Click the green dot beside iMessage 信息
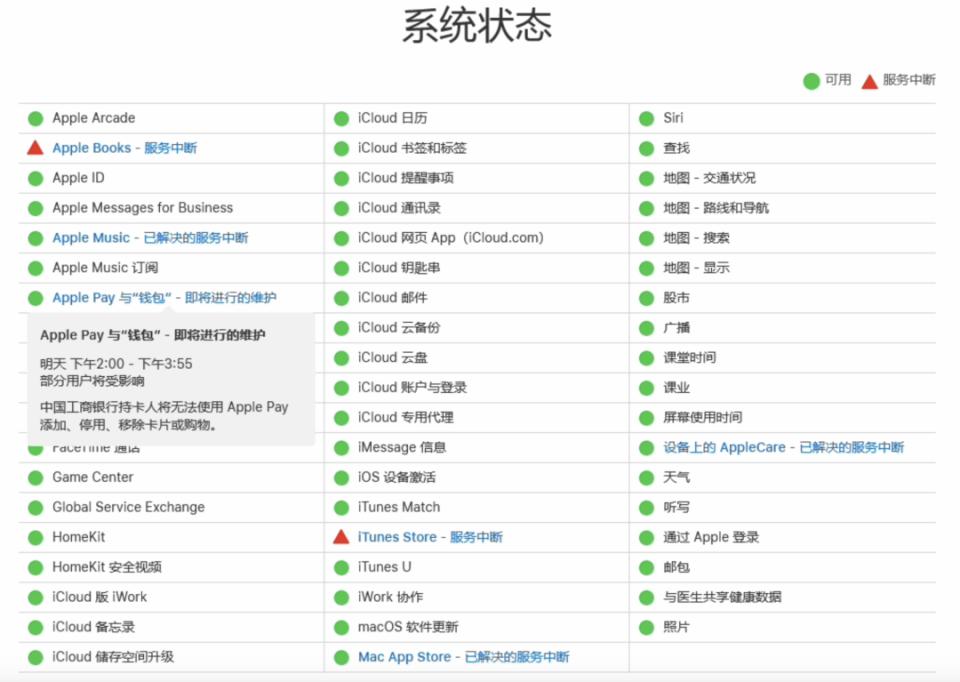 [x=341, y=448]
